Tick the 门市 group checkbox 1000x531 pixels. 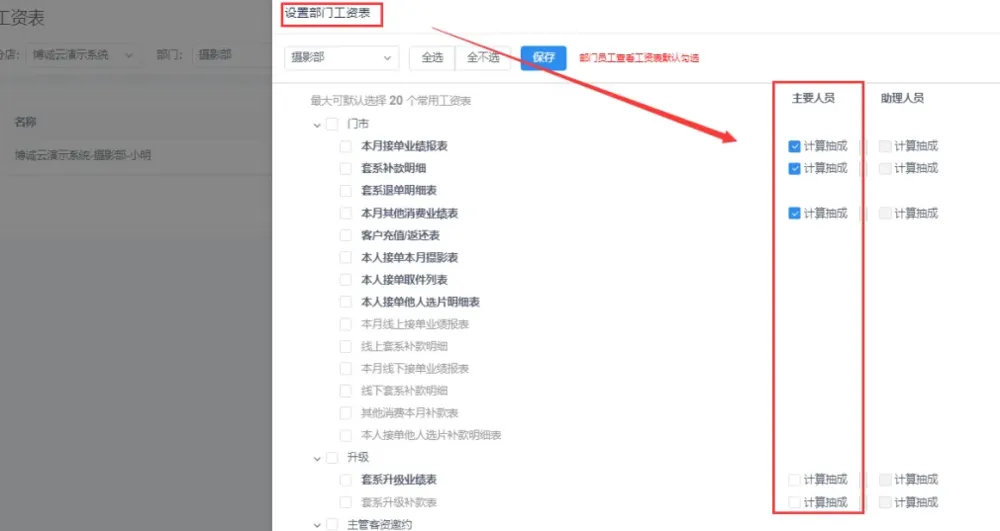(x=332, y=124)
